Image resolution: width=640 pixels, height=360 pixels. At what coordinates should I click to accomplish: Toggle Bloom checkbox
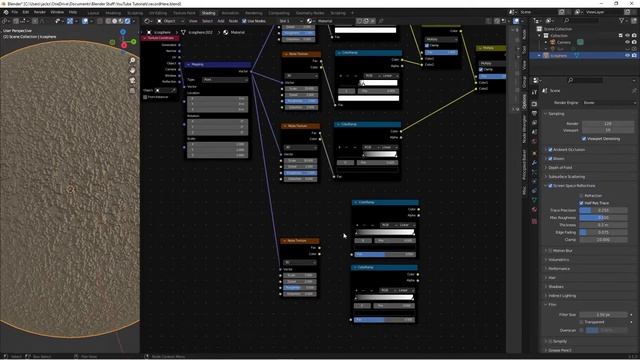coord(550,158)
